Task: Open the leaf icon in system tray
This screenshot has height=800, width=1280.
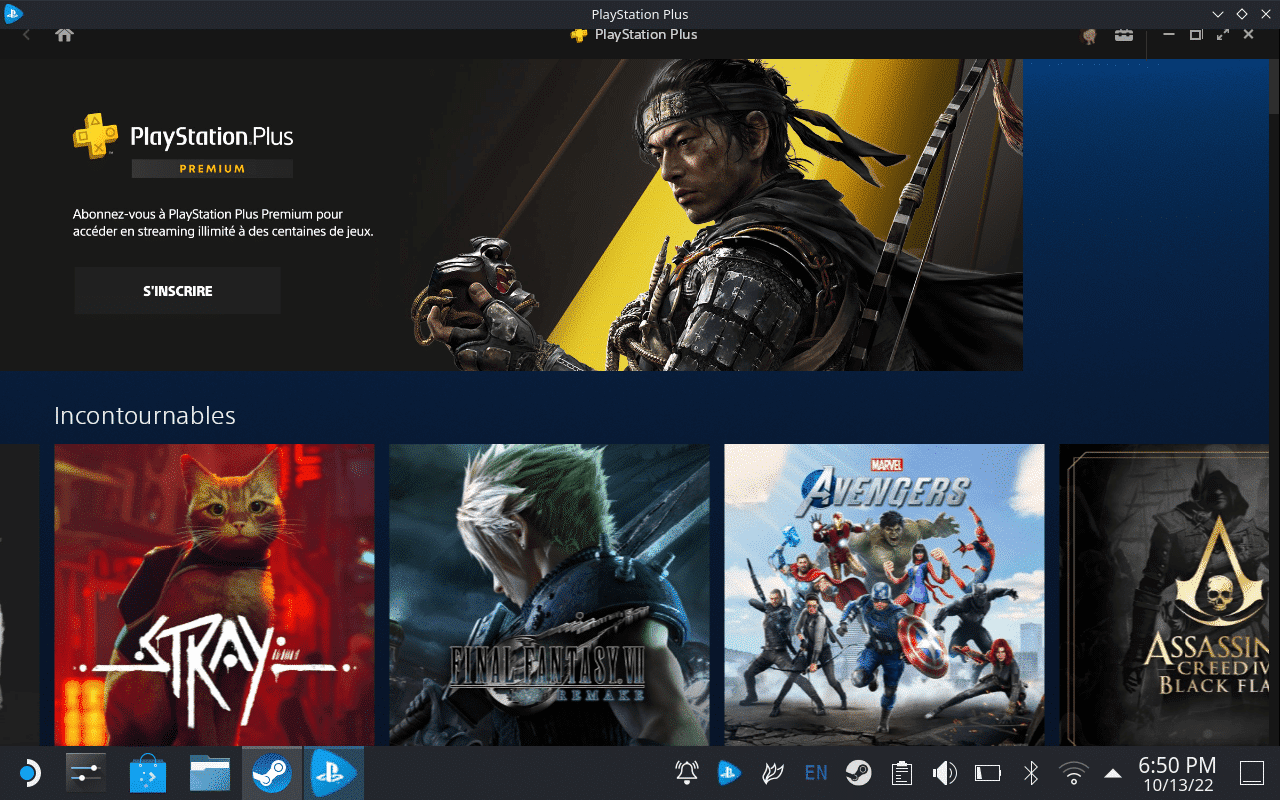Action: tap(772, 772)
